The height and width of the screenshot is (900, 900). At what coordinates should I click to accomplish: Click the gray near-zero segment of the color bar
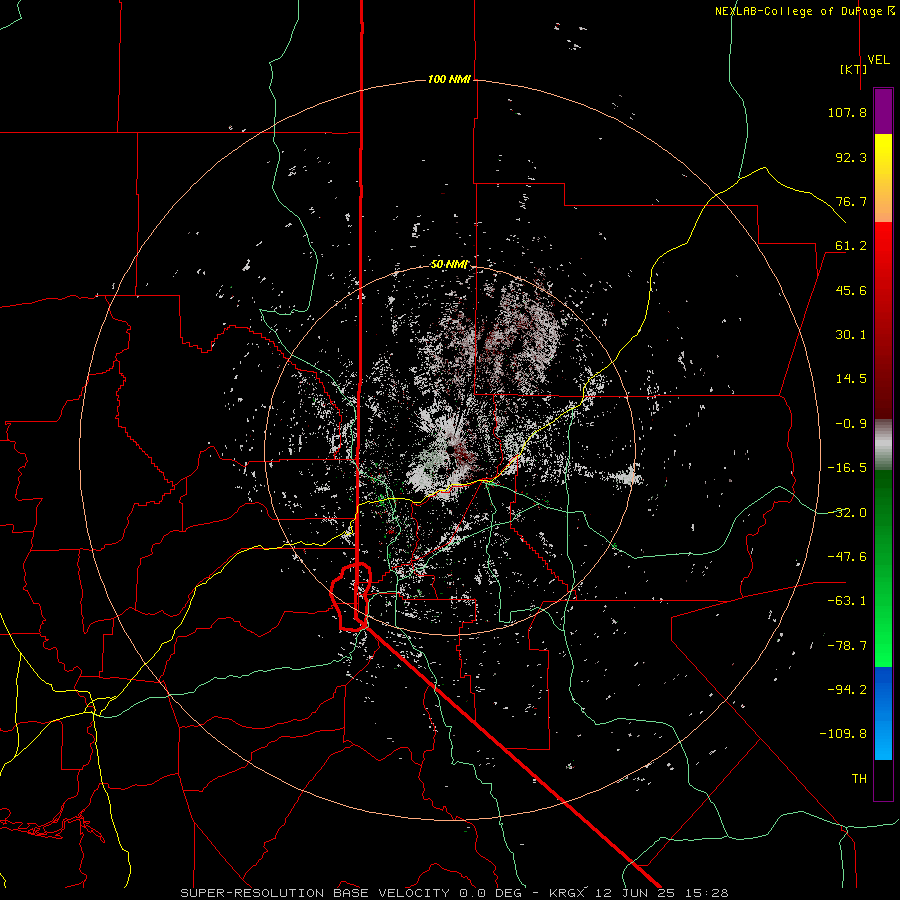point(883,445)
